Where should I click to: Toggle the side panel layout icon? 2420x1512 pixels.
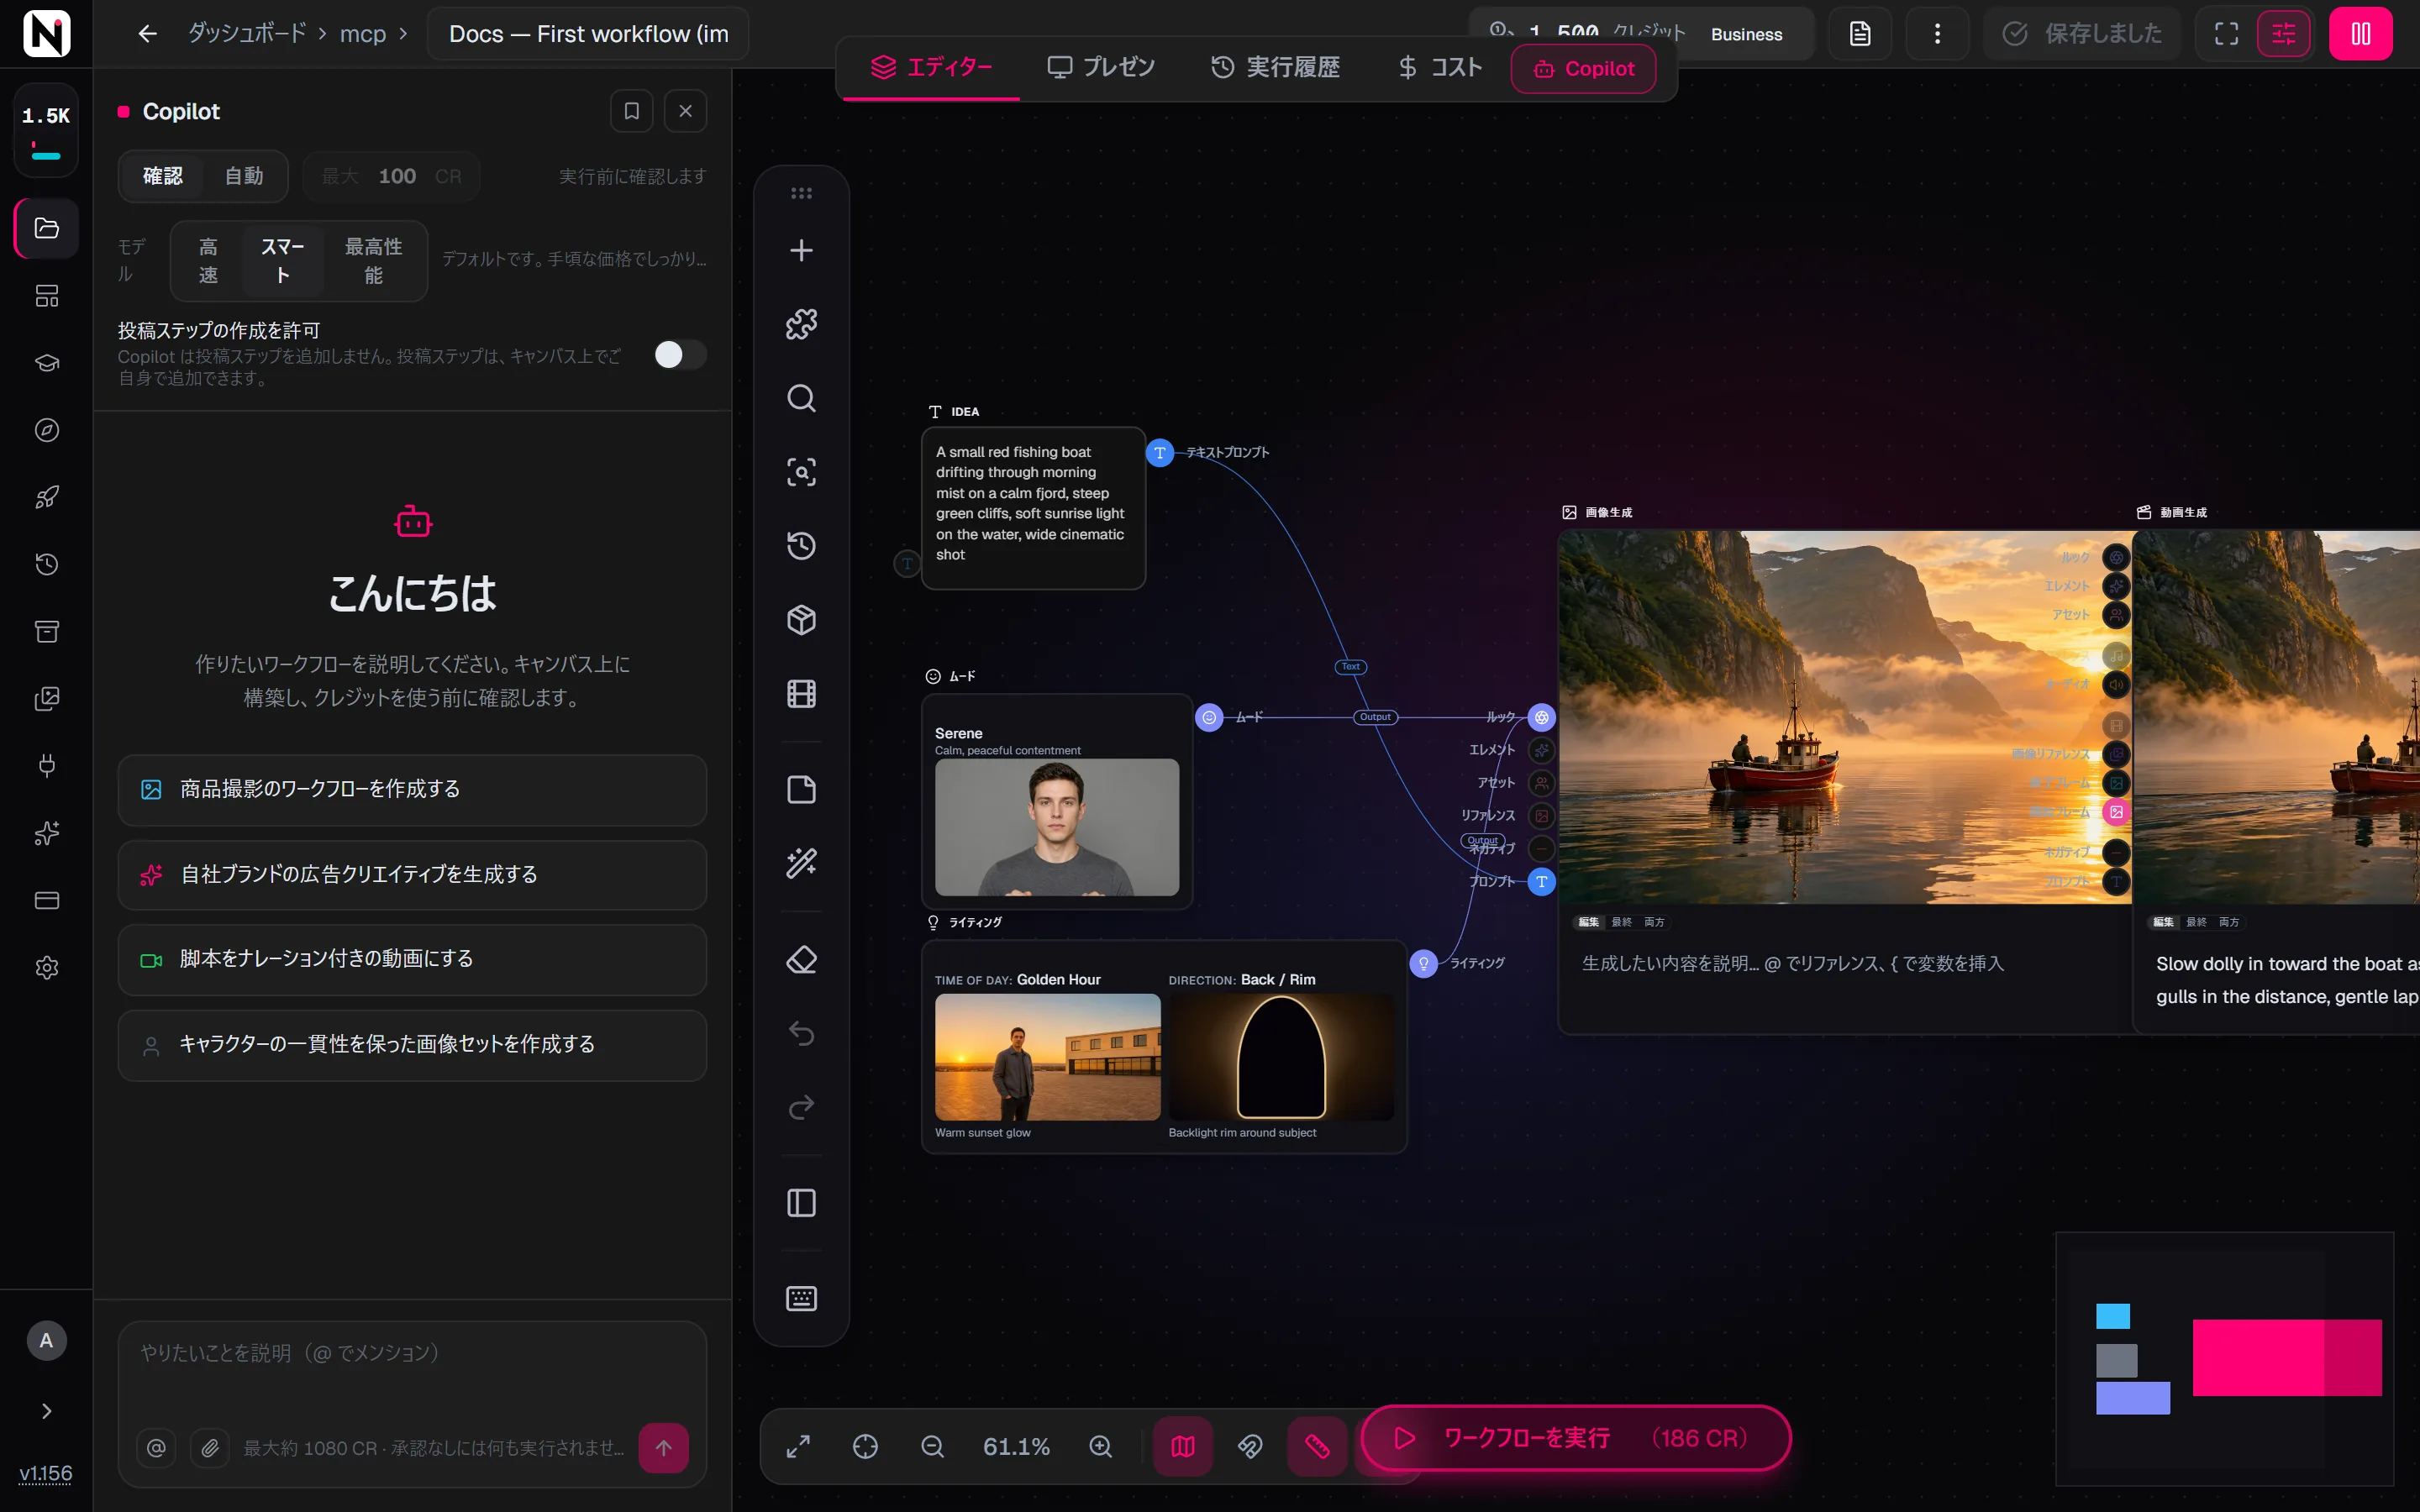pyautogui.click(x=801, y=1202)
